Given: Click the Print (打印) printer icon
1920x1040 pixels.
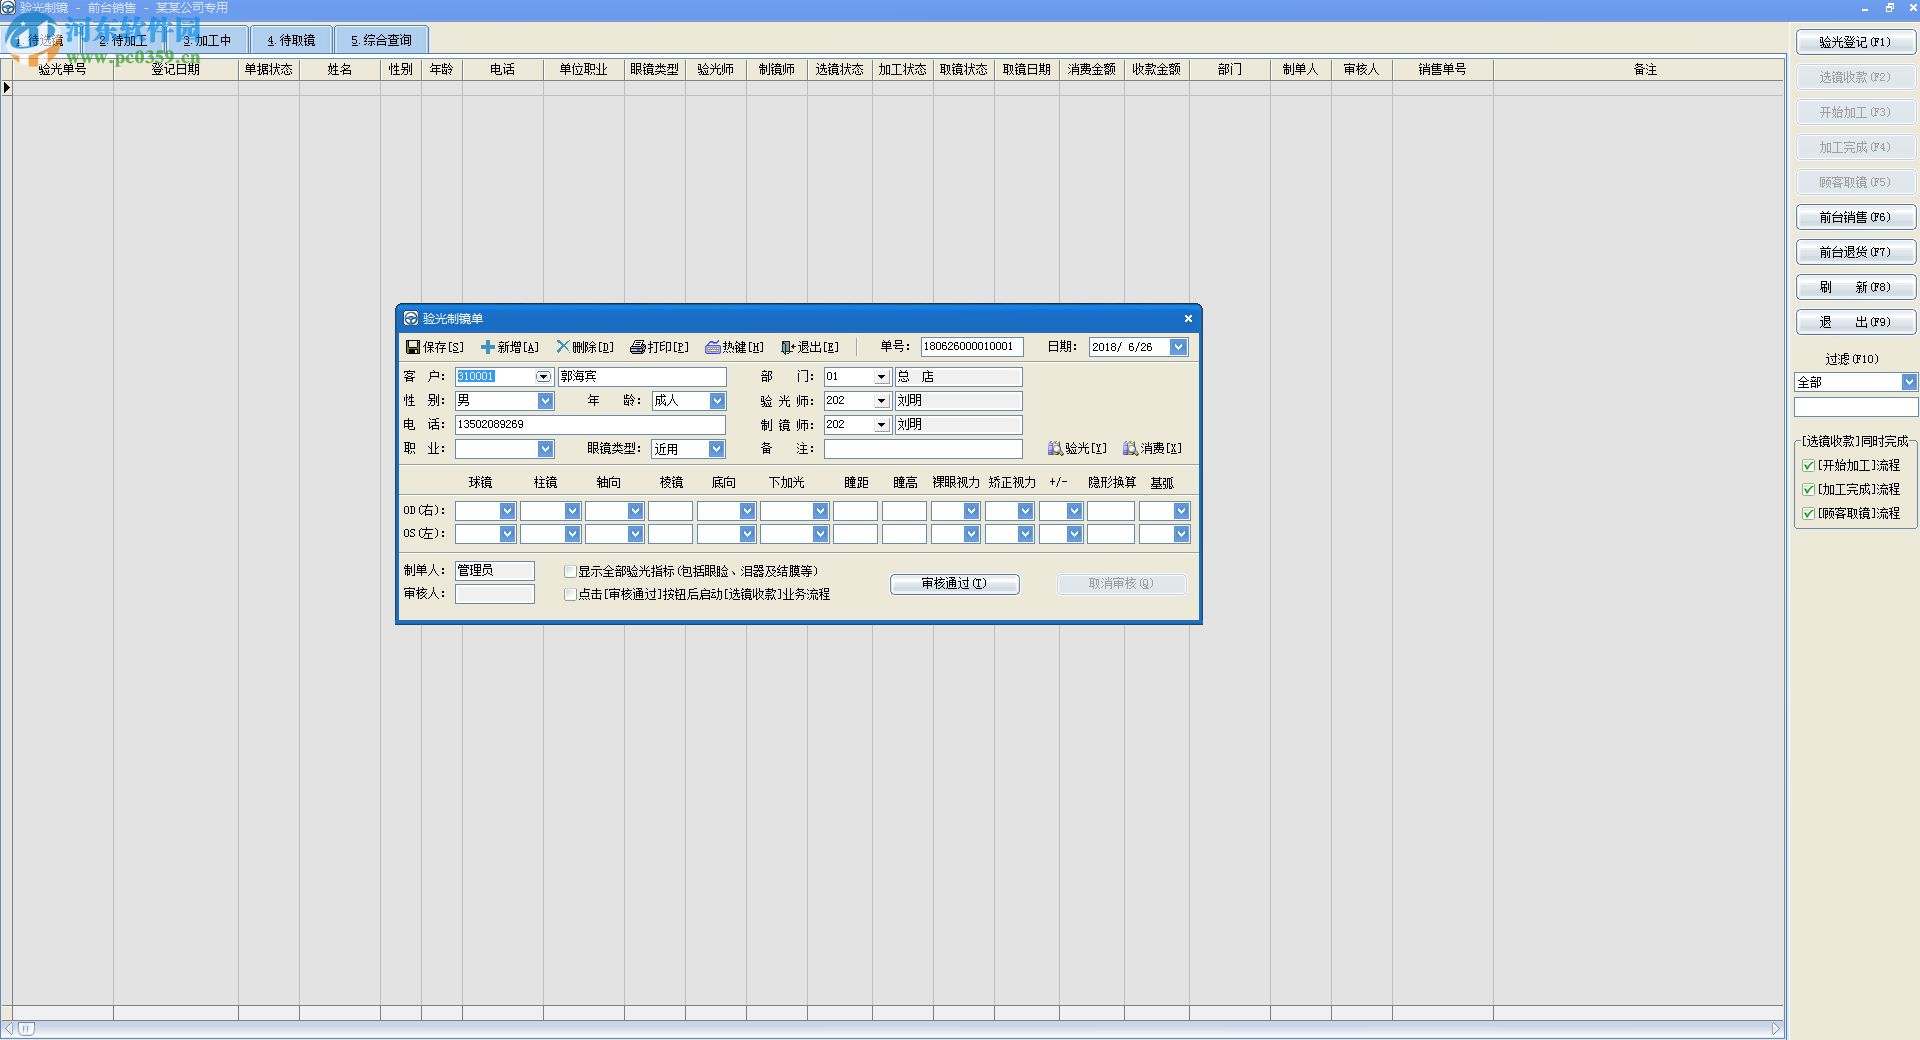Looking at the screenshot, I should point(638,347).
